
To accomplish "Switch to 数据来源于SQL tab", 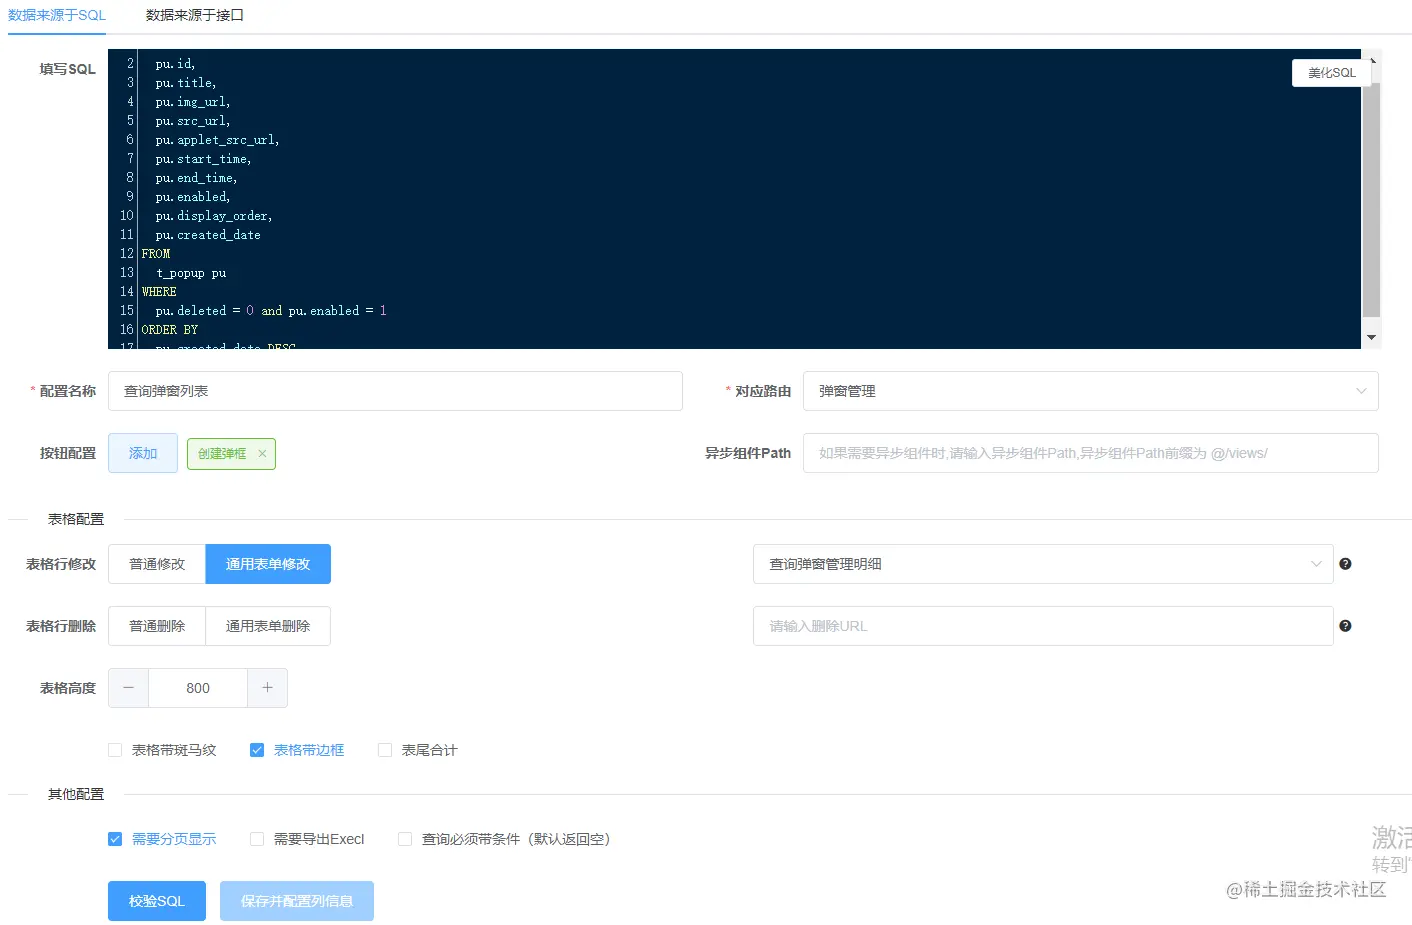I will pos(57,15).
